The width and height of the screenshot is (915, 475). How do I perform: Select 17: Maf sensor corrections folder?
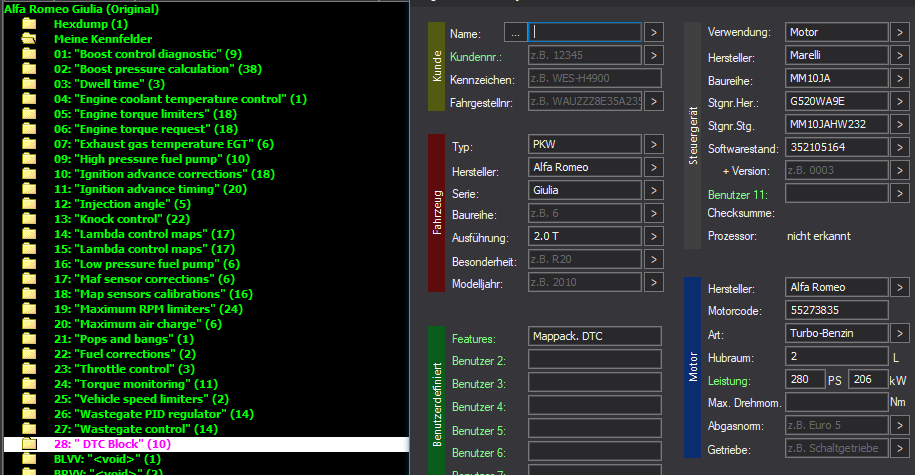pos(144,279)
